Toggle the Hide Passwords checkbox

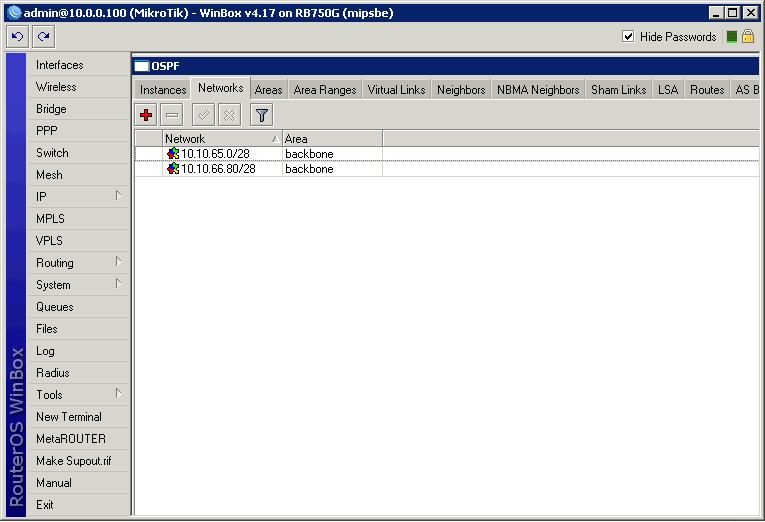pos(628,37)
